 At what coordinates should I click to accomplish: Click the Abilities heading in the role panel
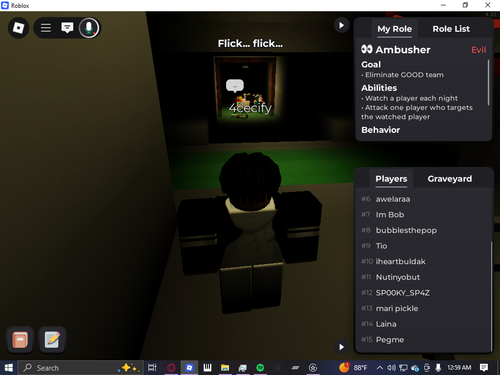point(379,88)
